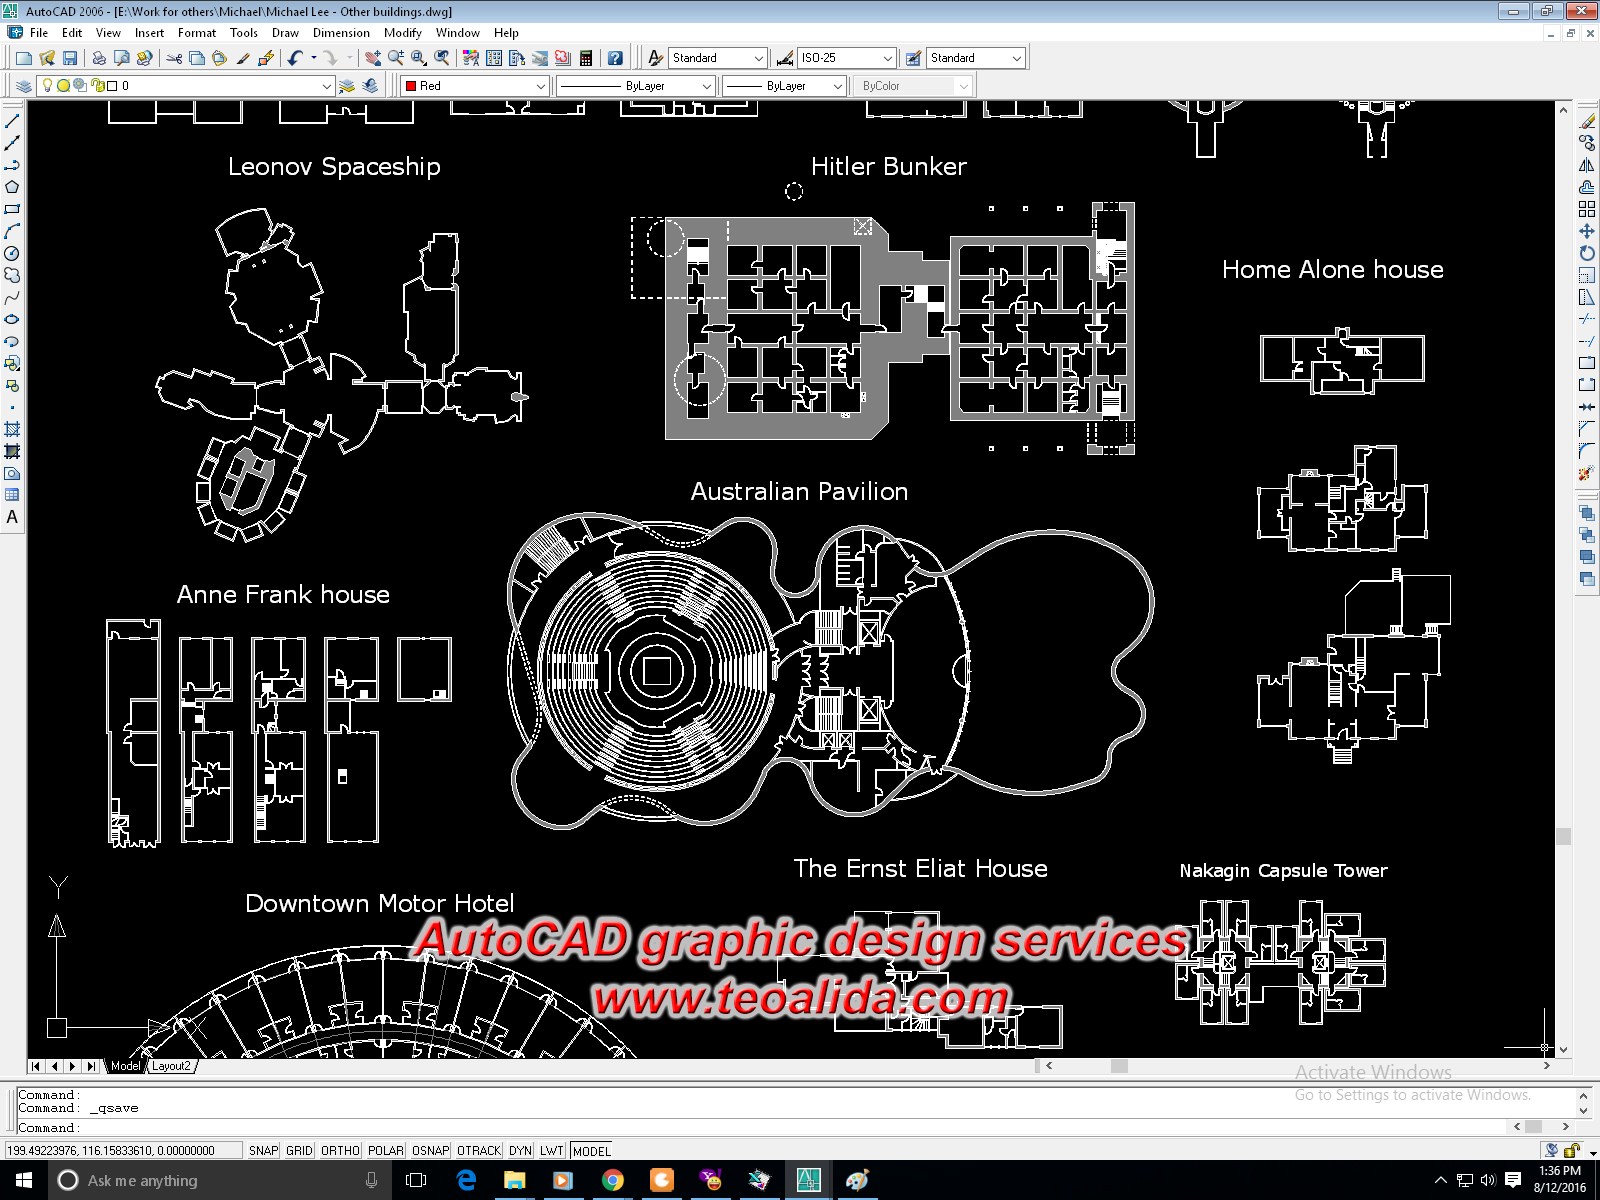Toggle GRID display in status bar
1600x1200 pixels.
tap(299, 1151)
